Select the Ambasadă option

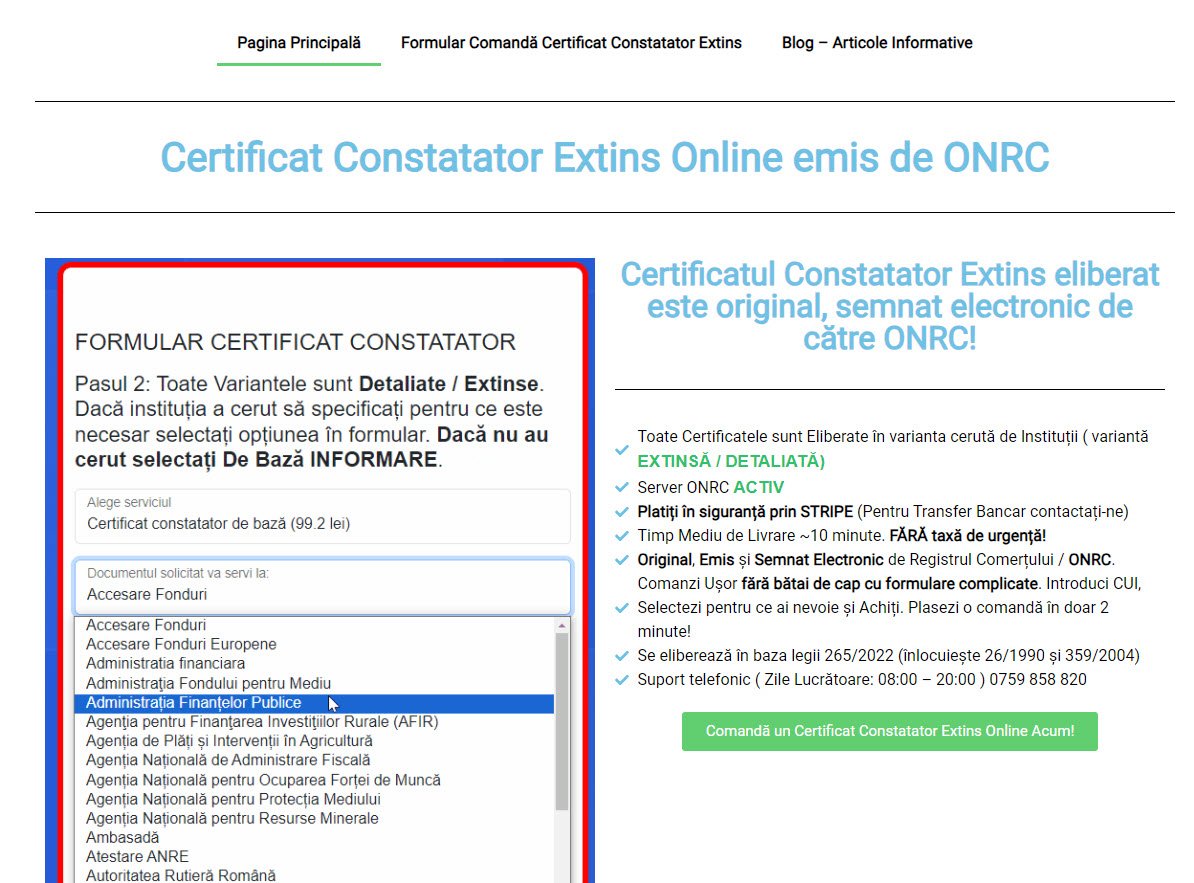tap(314, 837)
